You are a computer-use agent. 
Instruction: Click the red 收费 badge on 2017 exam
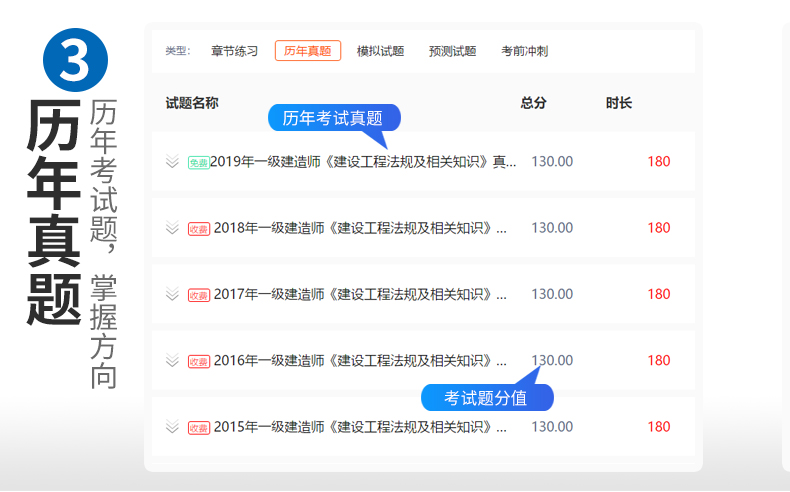199,295
